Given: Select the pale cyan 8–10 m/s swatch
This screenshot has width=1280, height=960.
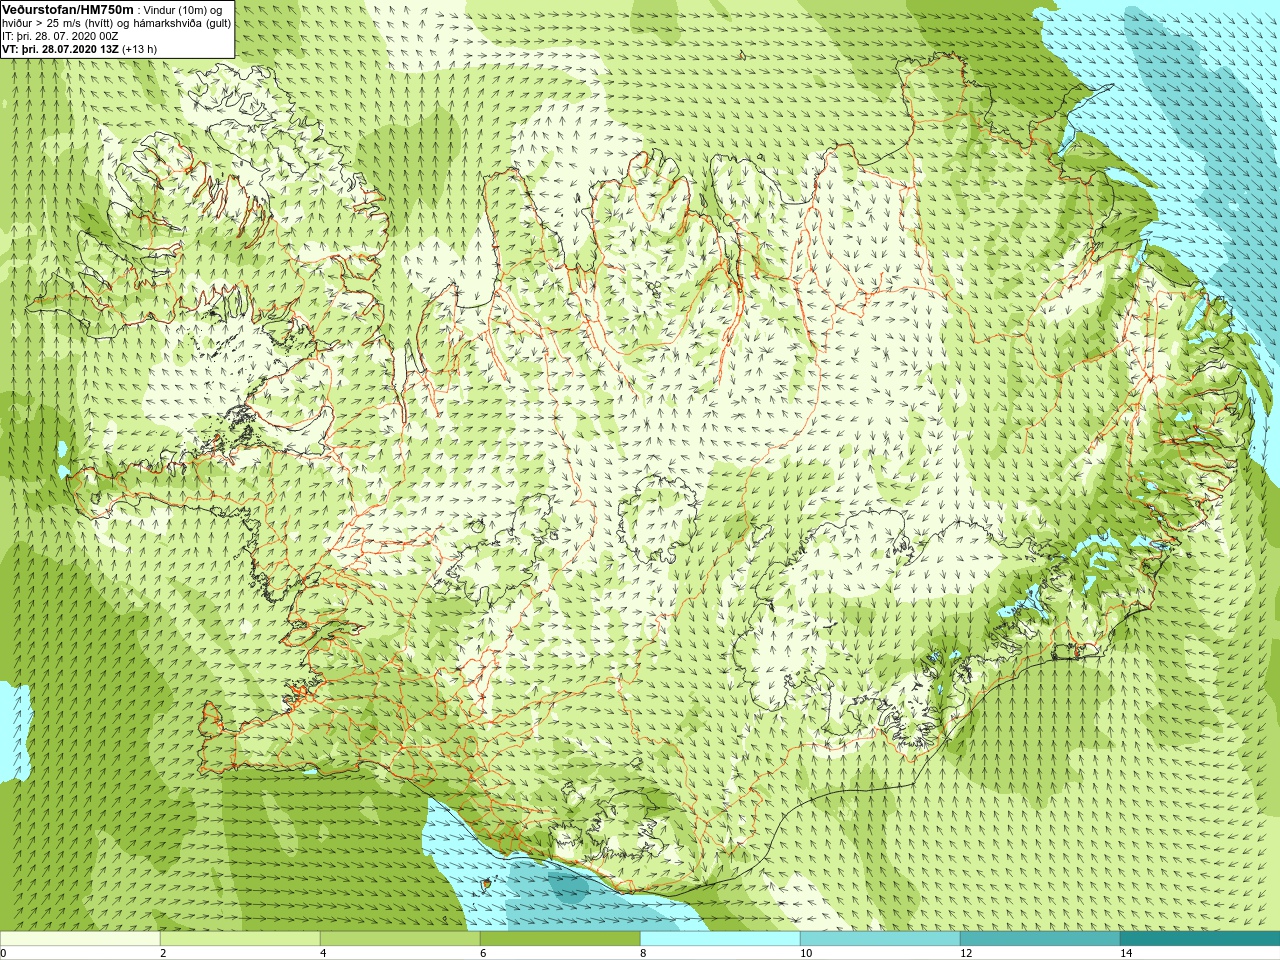Looking at the screenshot, I should [720, 939].
